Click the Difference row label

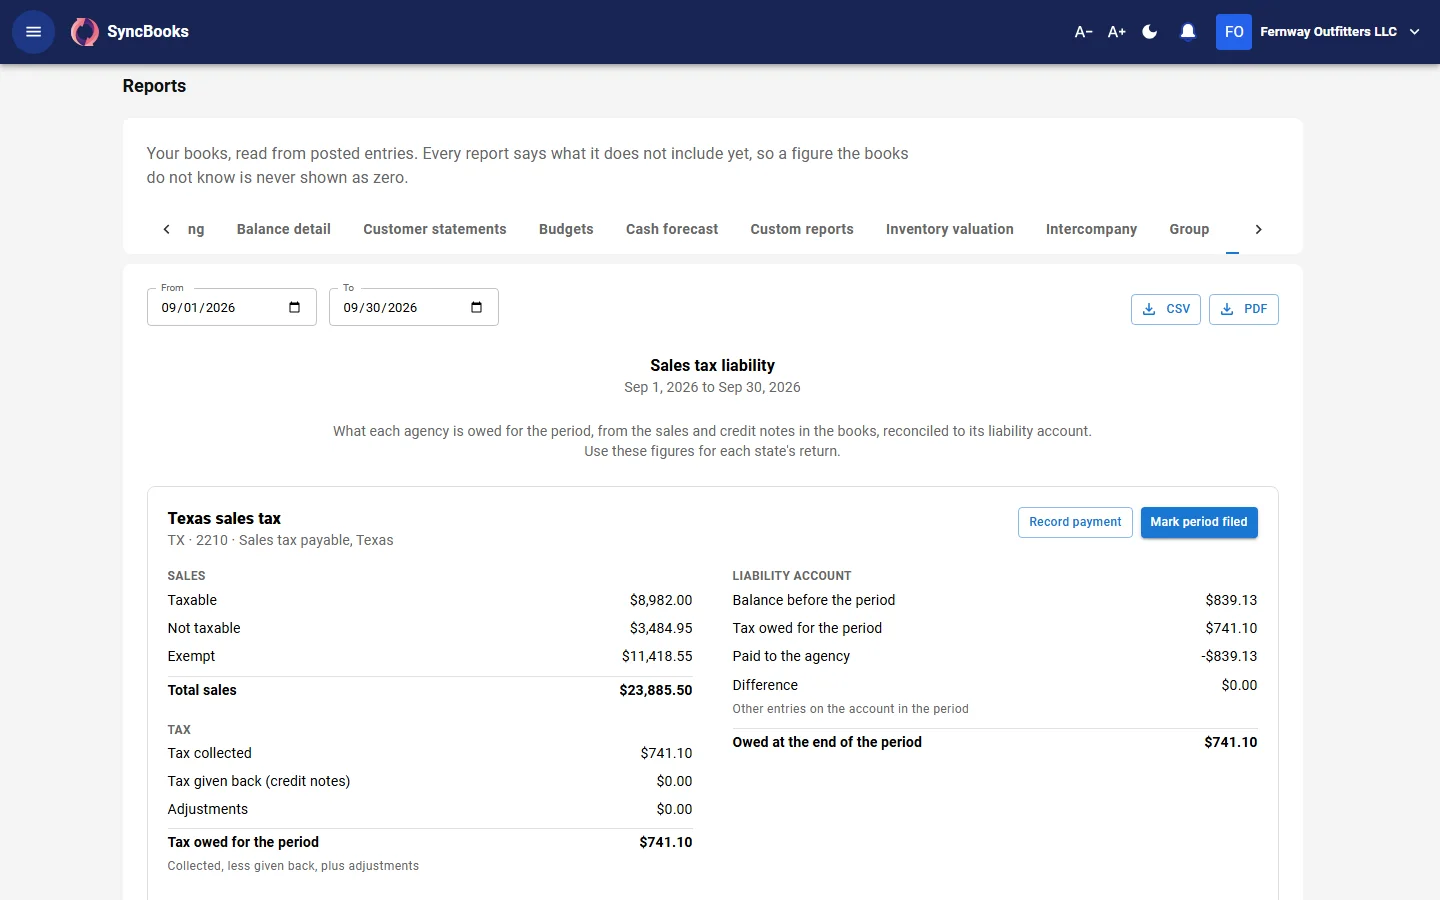[765, 685]
